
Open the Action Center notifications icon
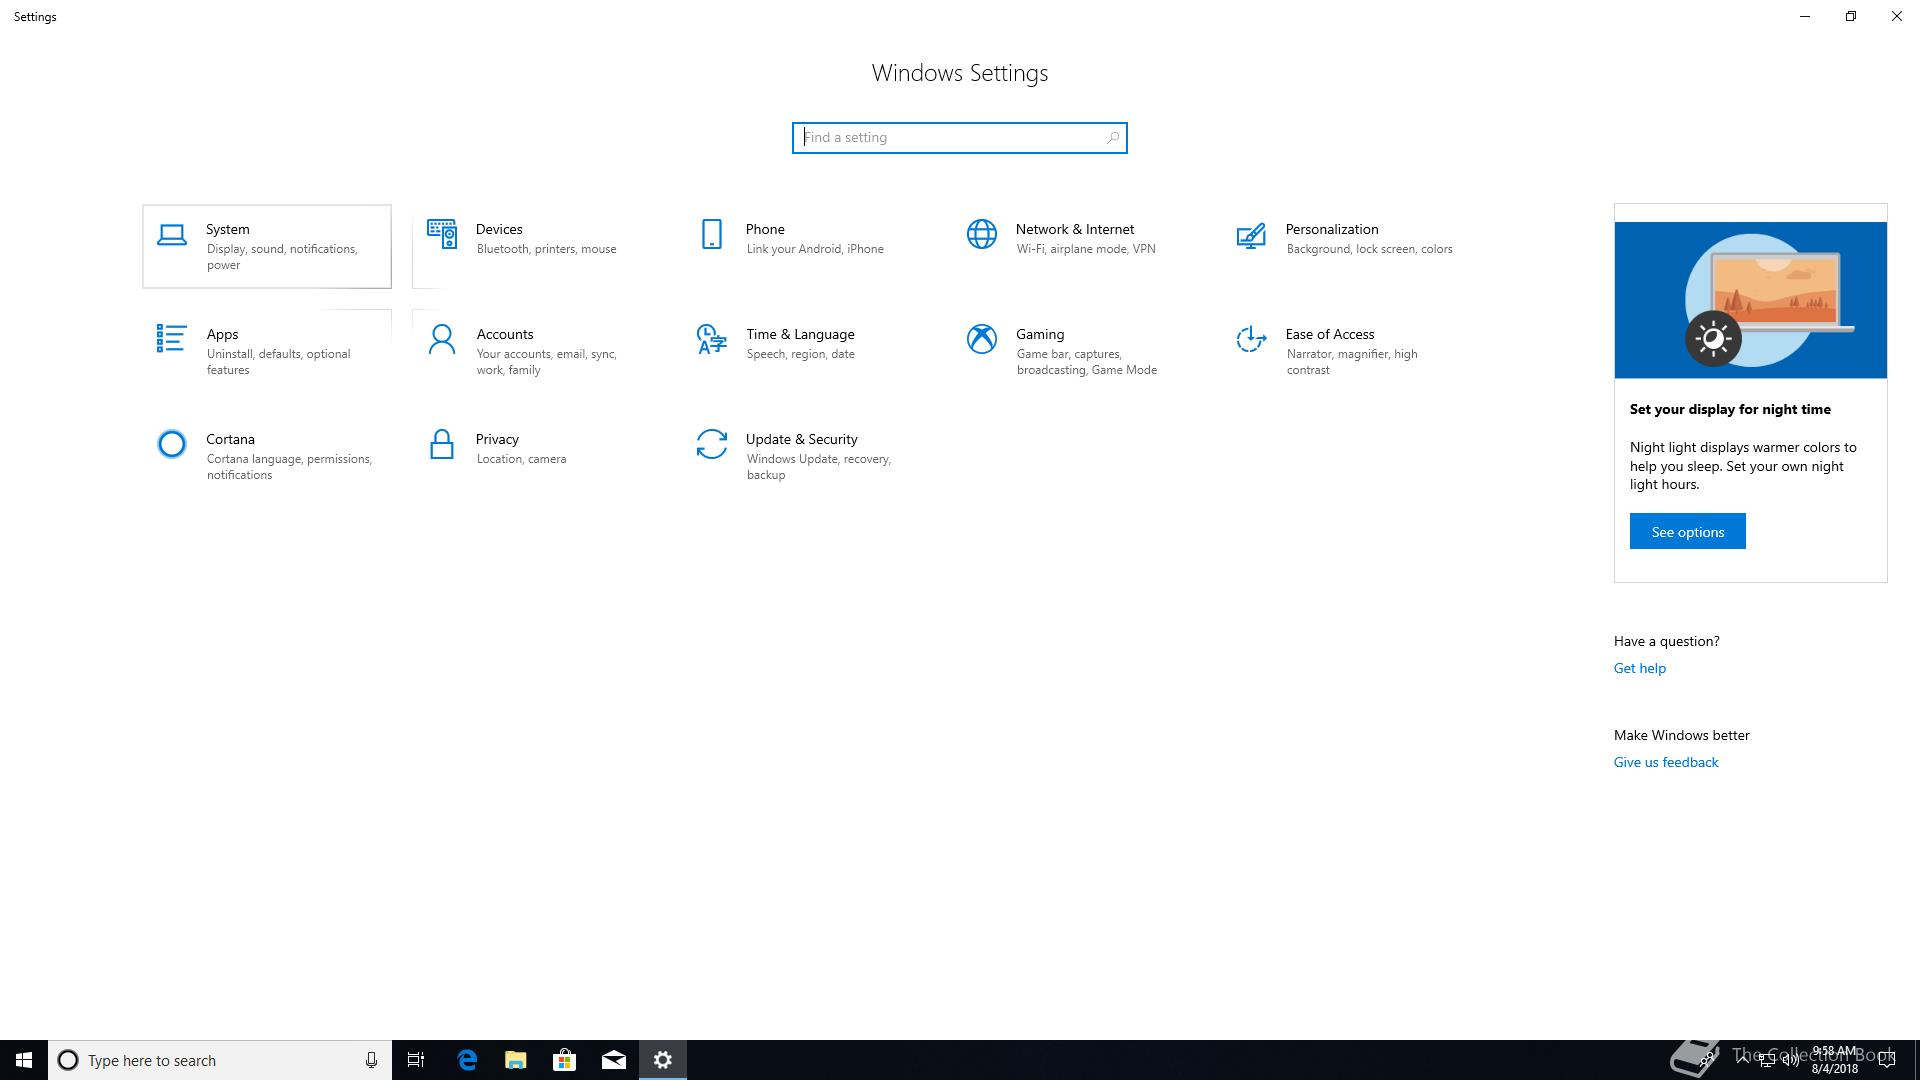(x=1887, y=1060)
